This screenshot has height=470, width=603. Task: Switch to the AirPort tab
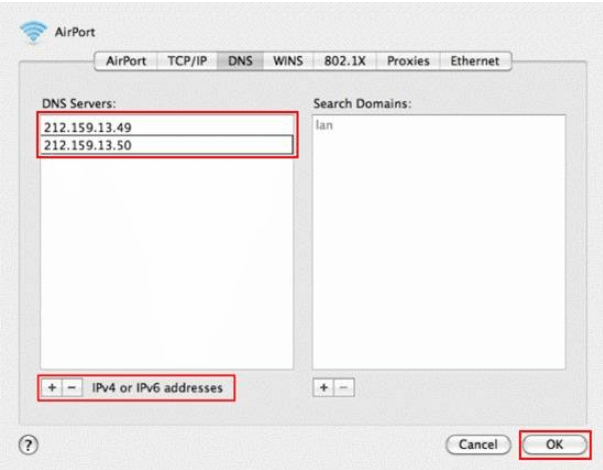coord(126,61)
